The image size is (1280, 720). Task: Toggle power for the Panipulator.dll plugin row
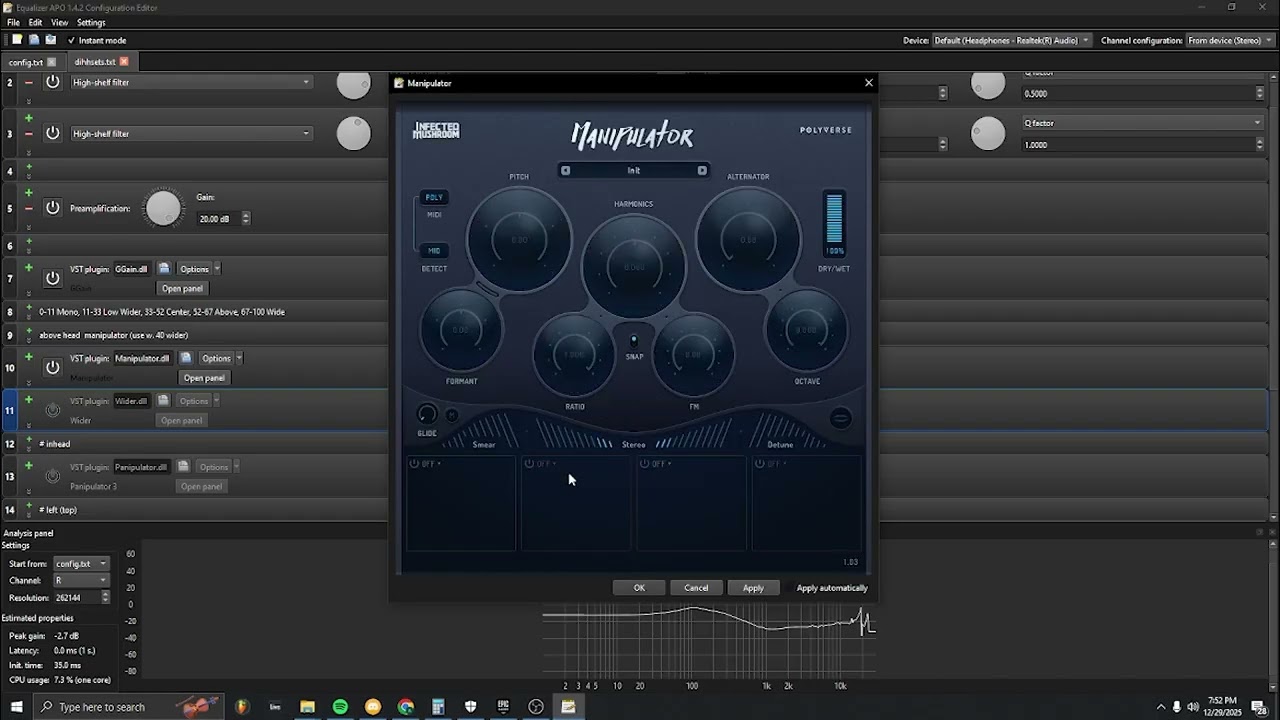(x=53, y=476)
